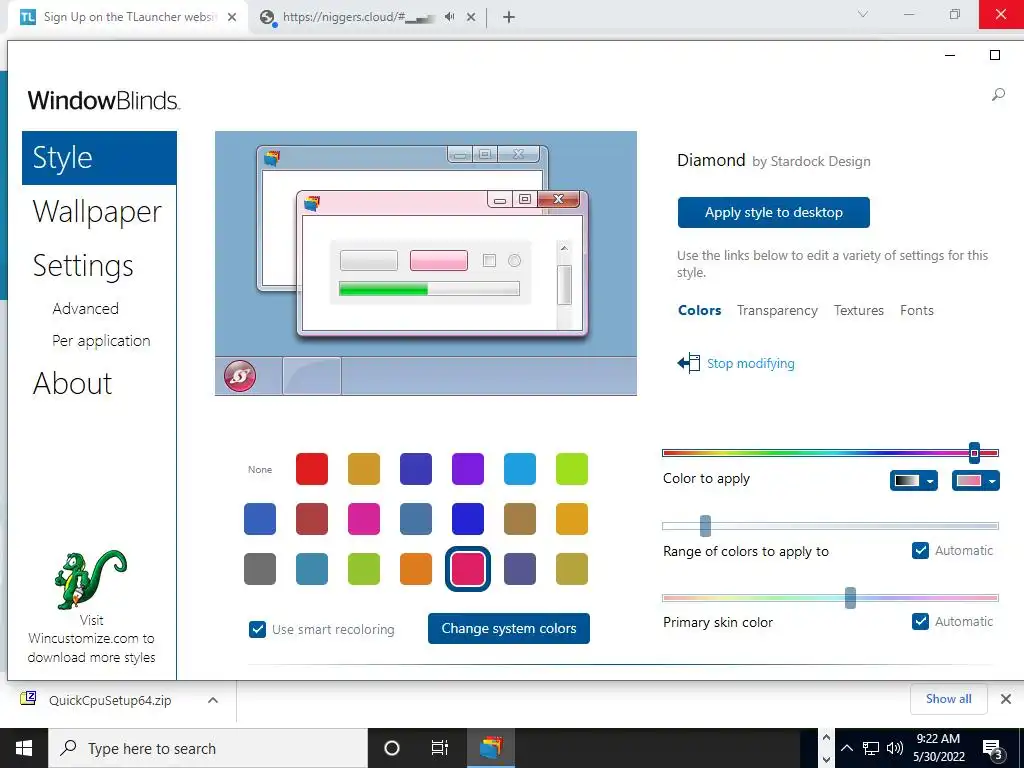Select the gray color swatch

tap(260, 569)
